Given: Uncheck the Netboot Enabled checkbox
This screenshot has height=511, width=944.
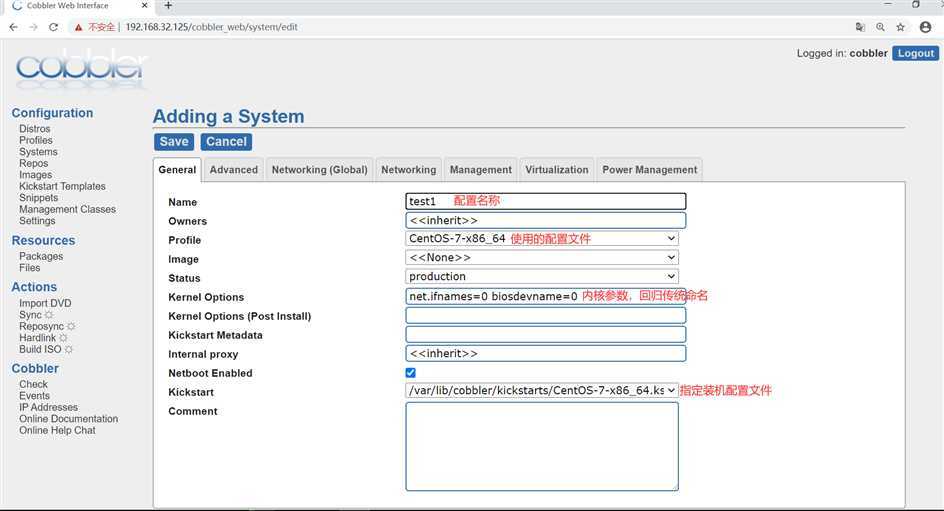Looking at the screenshot, I should (x=411, y=373).
